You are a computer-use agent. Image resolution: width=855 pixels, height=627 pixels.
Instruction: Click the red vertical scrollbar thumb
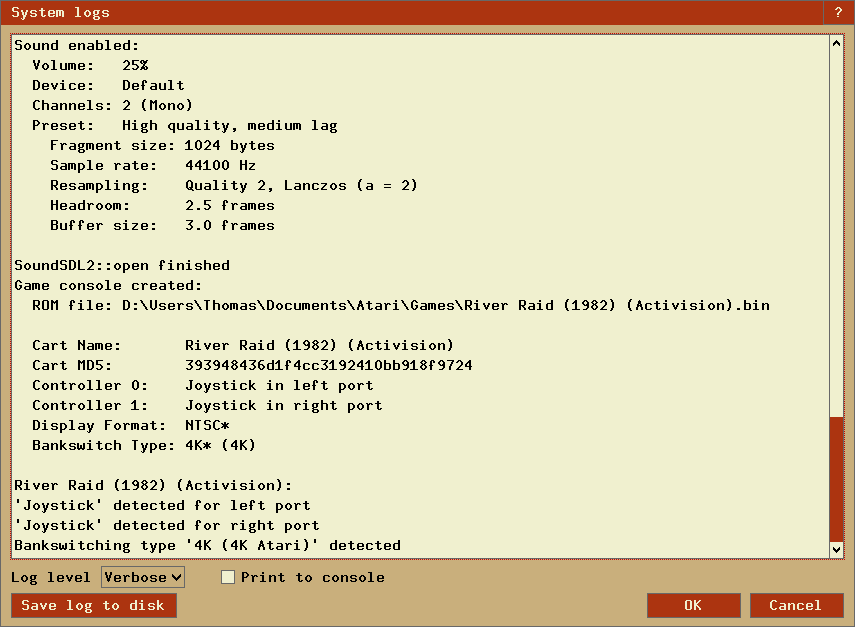click(x=836, y=479)
